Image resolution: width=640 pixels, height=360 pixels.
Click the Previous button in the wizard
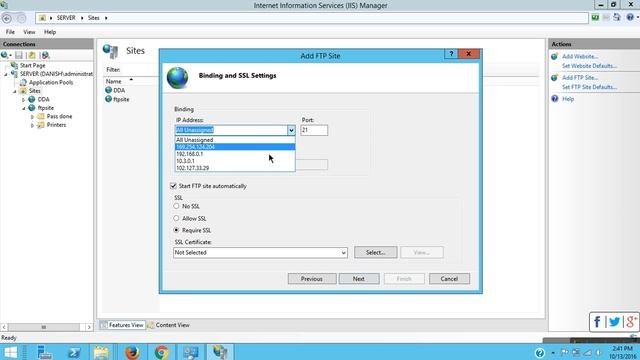point(312,279)
